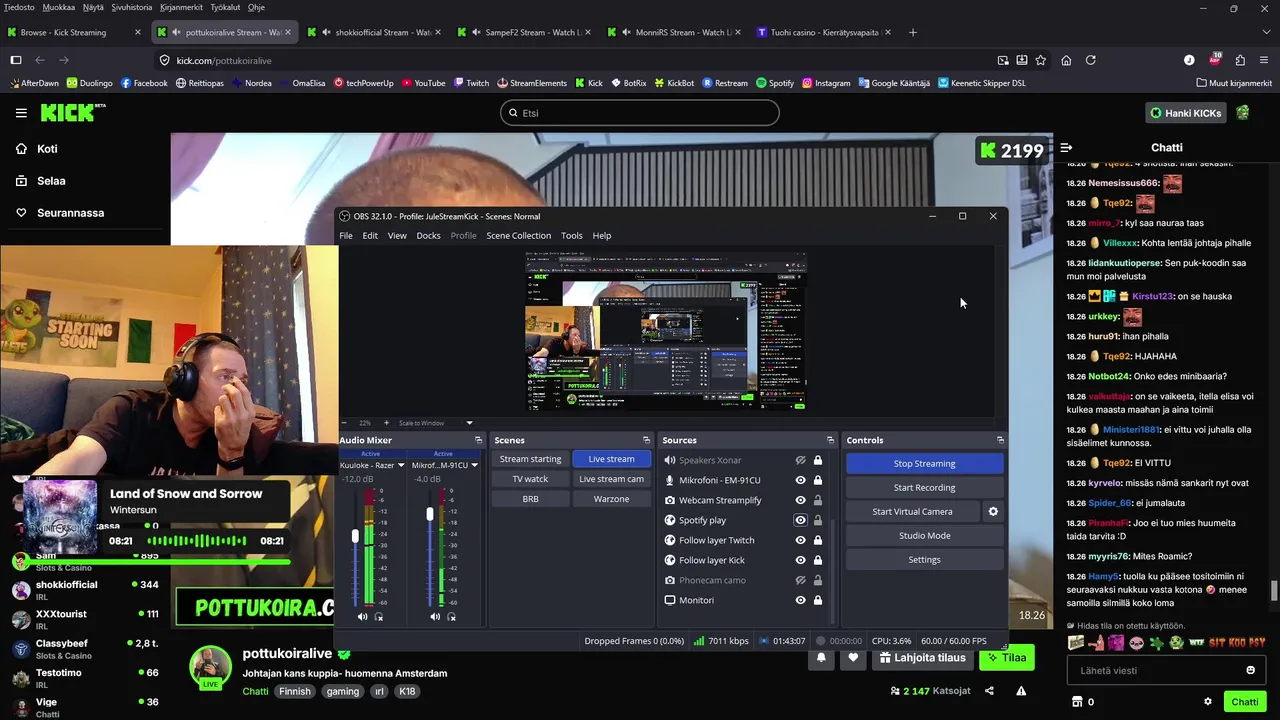Open virtual camera settings gear
Screen dimensions: 1280x720
coord(993,511)
